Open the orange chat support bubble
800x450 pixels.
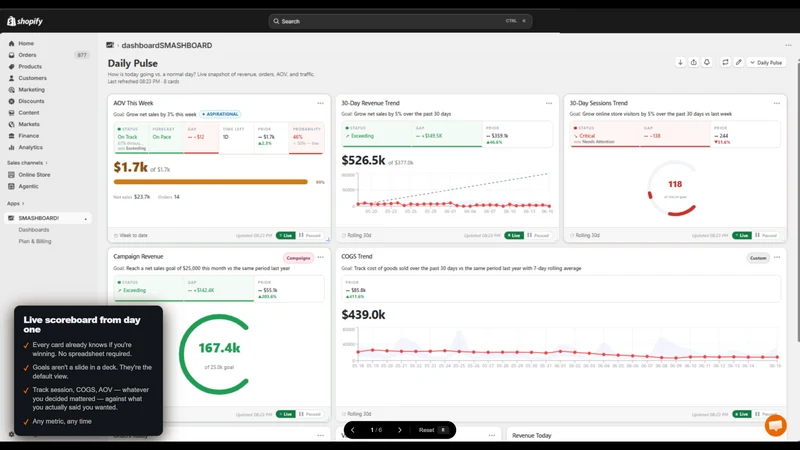(x=776, y=426)
